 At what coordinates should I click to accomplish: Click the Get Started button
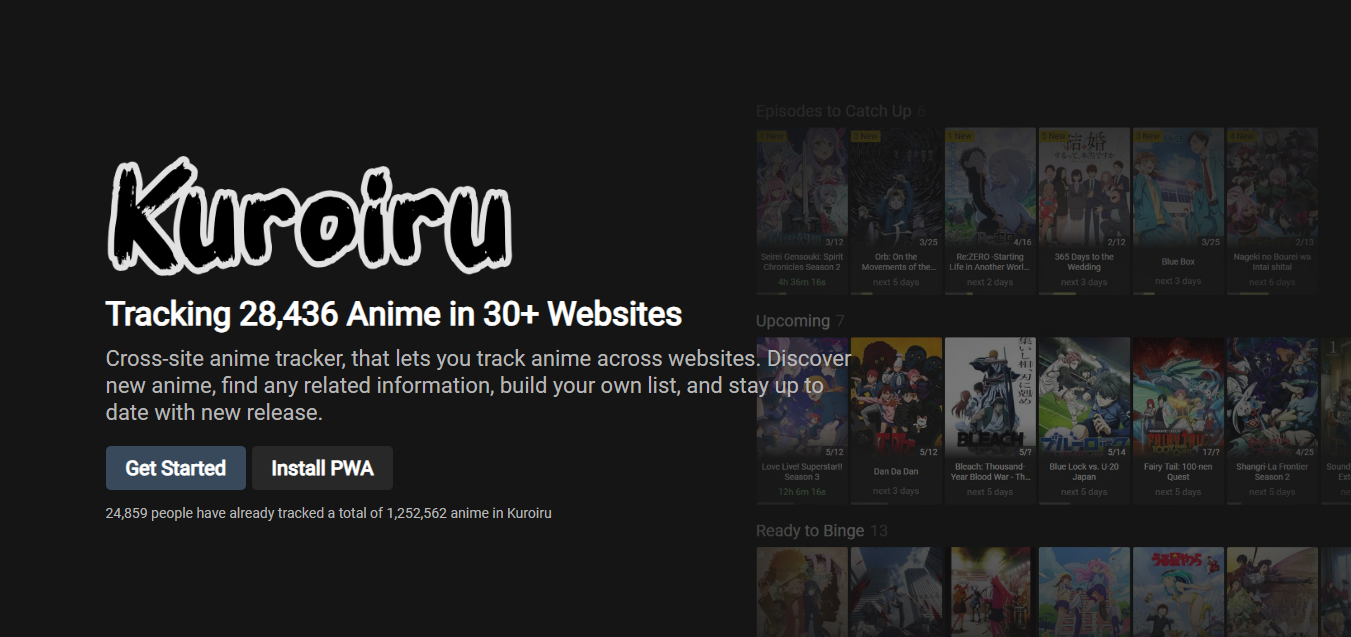176,468
